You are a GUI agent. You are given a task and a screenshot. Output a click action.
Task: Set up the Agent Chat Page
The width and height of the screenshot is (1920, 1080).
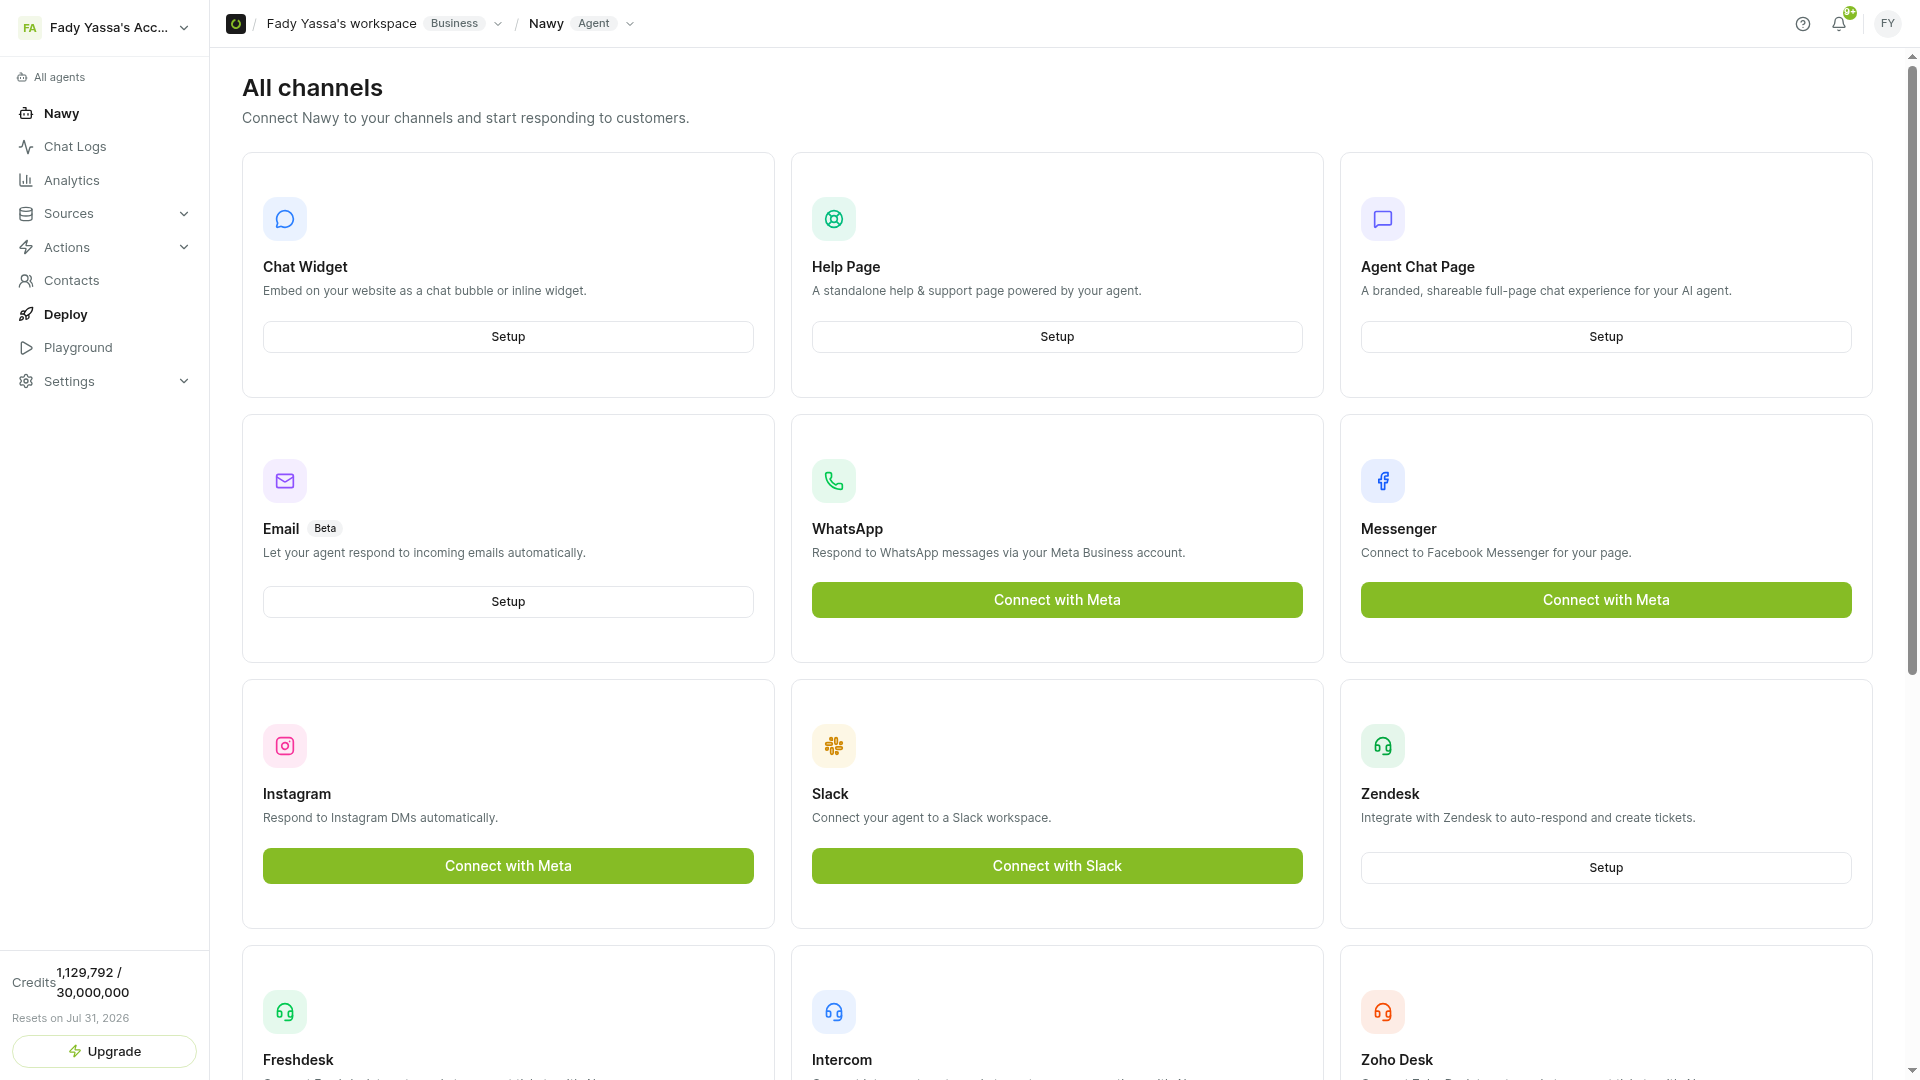1606,337
